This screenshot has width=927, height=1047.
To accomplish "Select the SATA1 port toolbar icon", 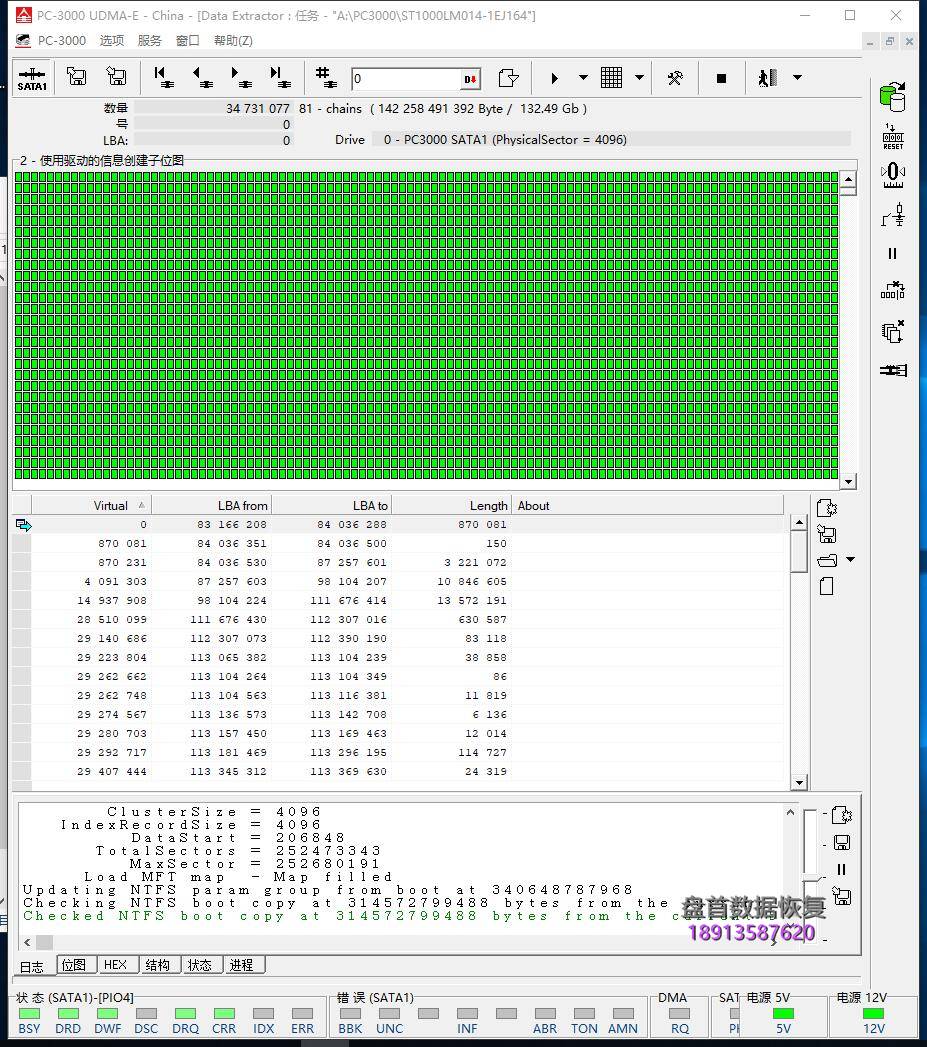I will (31, 77).
